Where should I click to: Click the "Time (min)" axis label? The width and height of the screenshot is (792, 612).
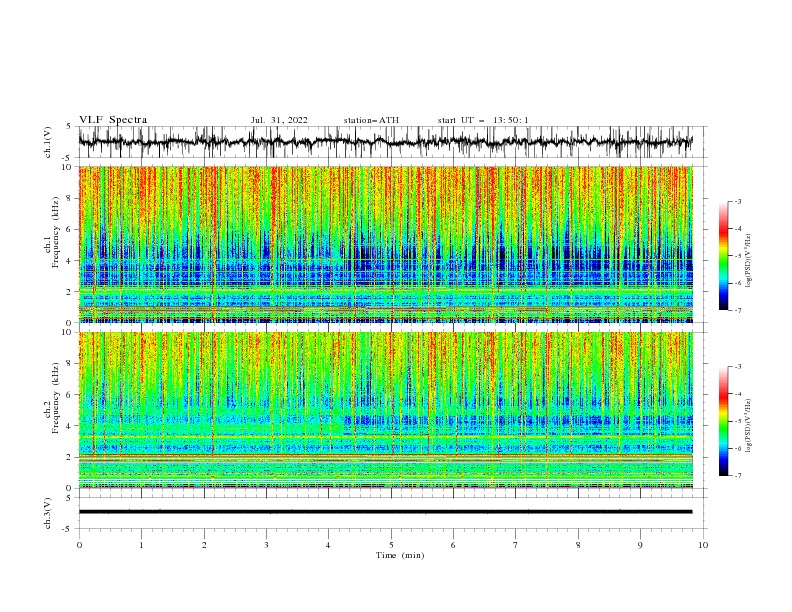[400, 555]
